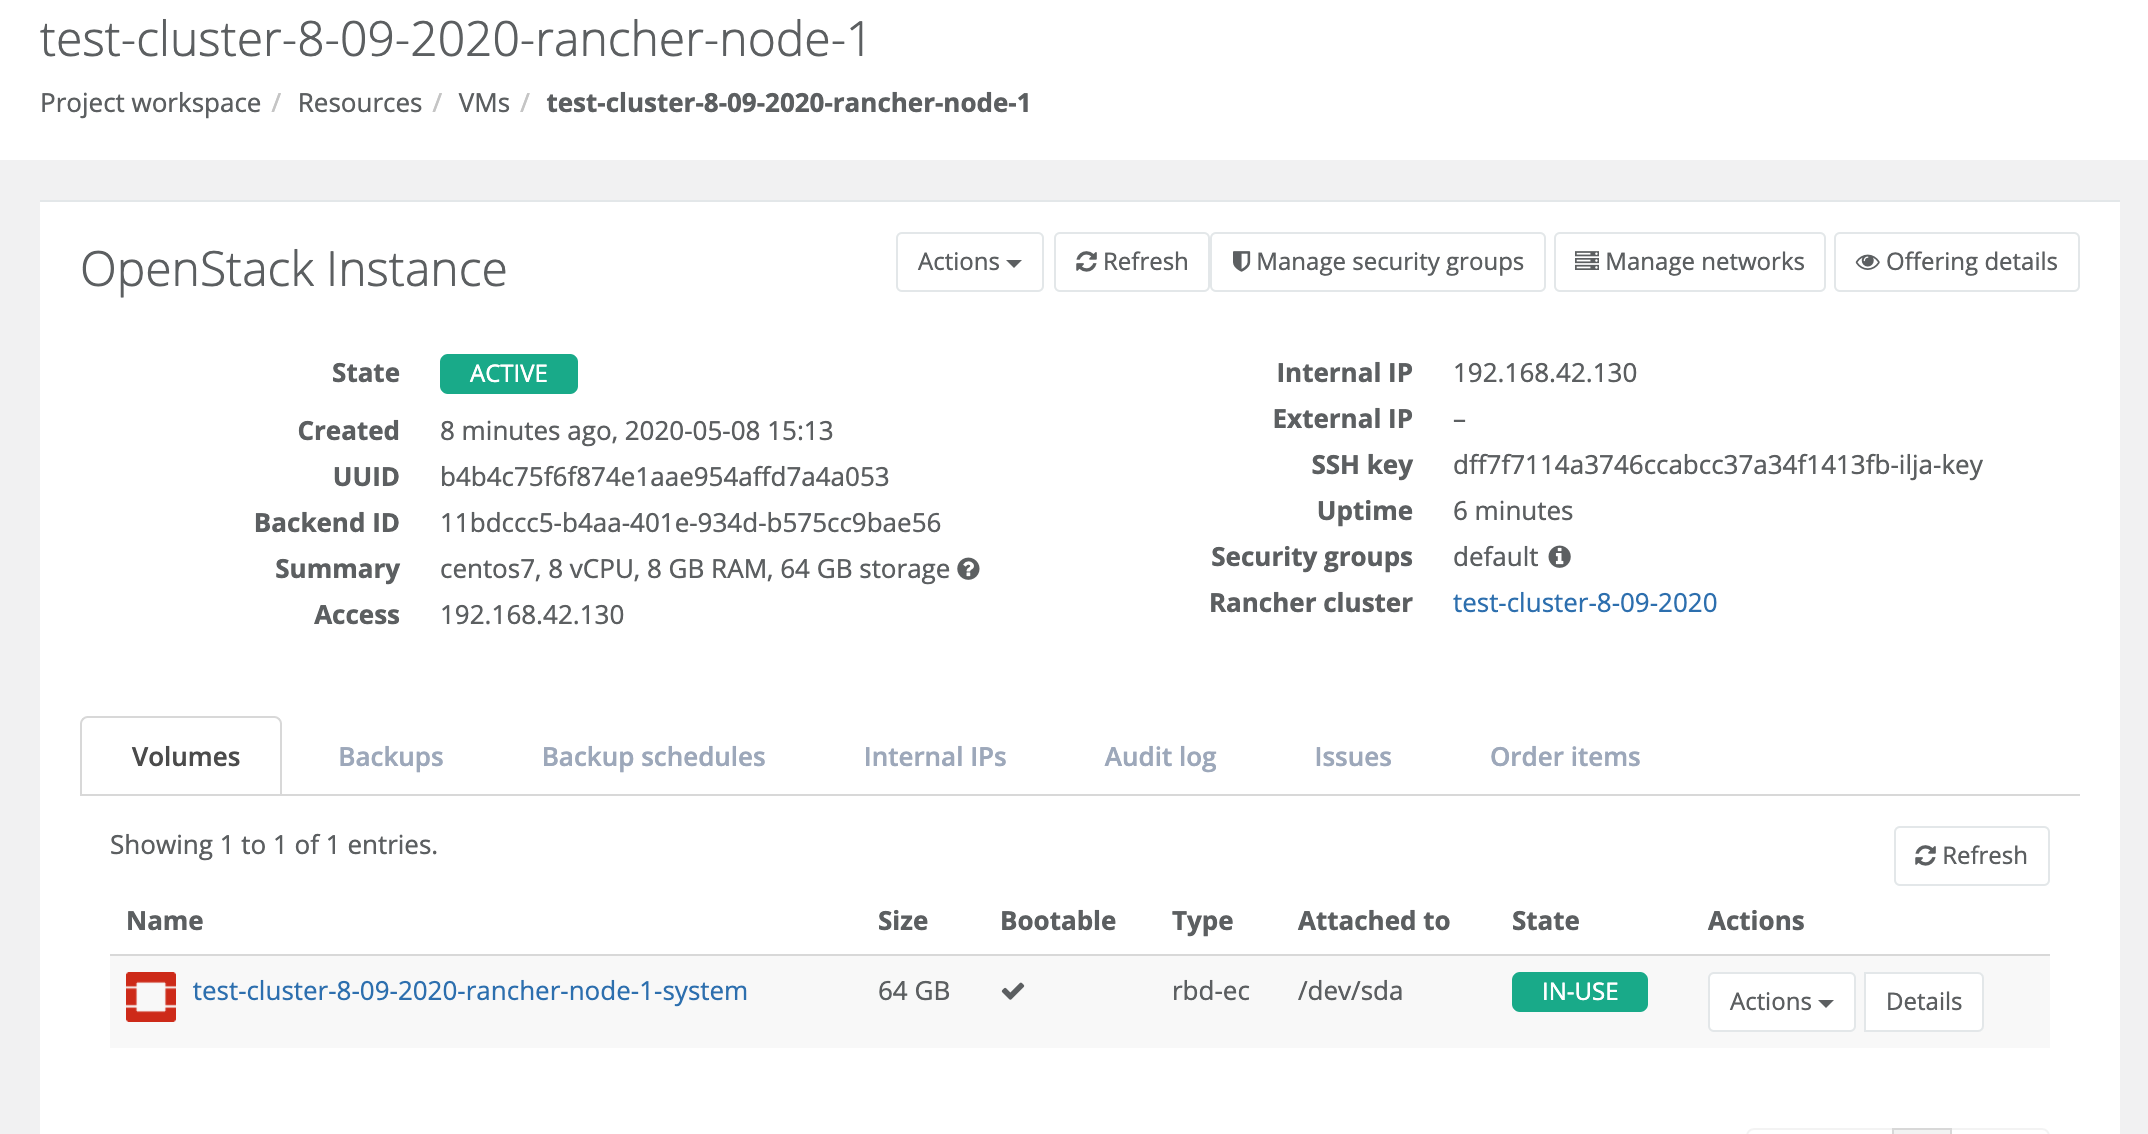
Task: Click the Bootable checkmark in volume row
Action: [1013, 991]
